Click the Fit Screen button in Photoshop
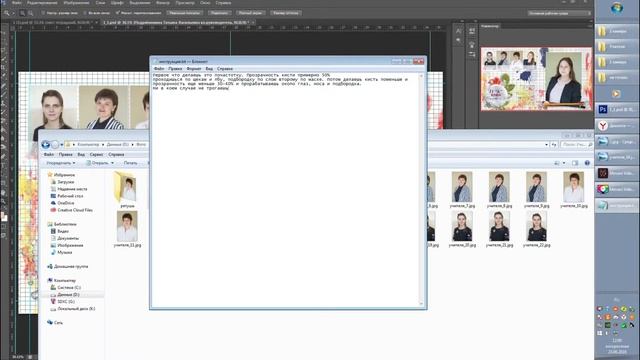The height and width of the screenshot is (360, 640). pyautogui.click(x=220, y=13)
